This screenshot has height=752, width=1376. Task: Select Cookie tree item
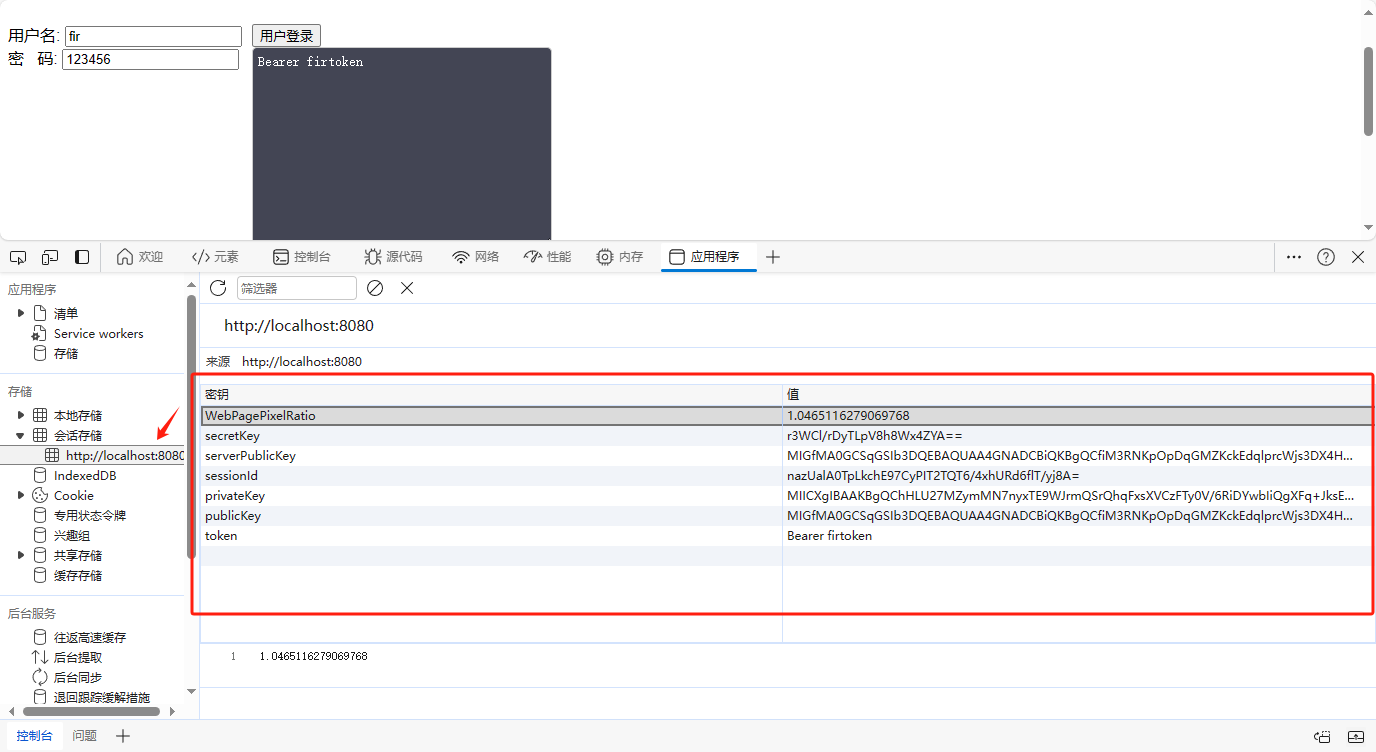coord(74,495)
